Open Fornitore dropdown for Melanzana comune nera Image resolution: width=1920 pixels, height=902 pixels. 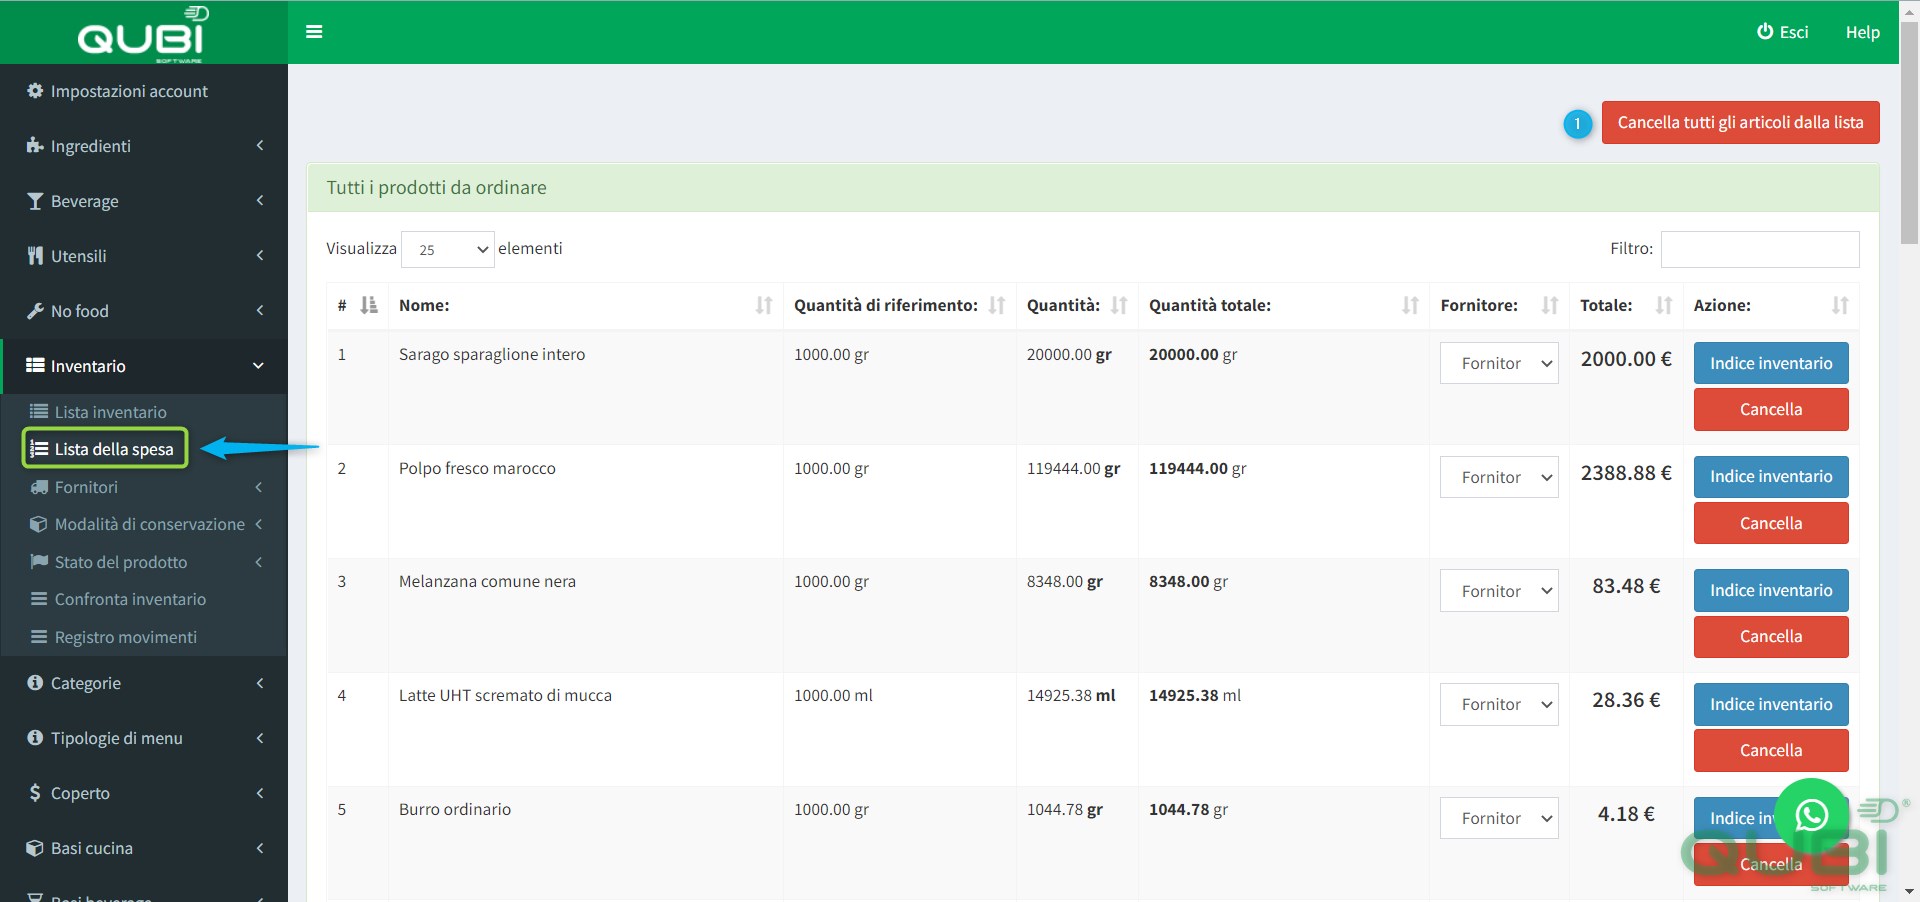(x=1499, y=591)
